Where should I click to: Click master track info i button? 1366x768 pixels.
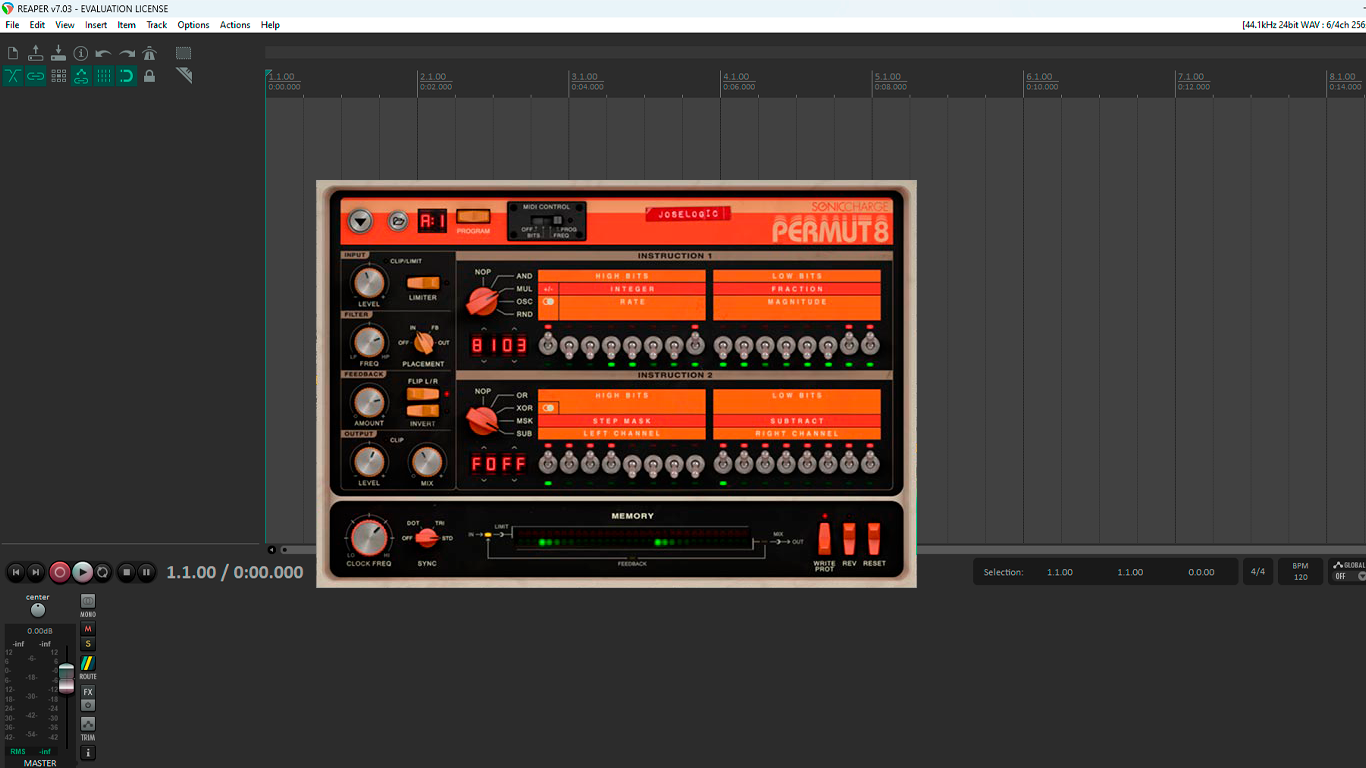click(x=88, y=752)
